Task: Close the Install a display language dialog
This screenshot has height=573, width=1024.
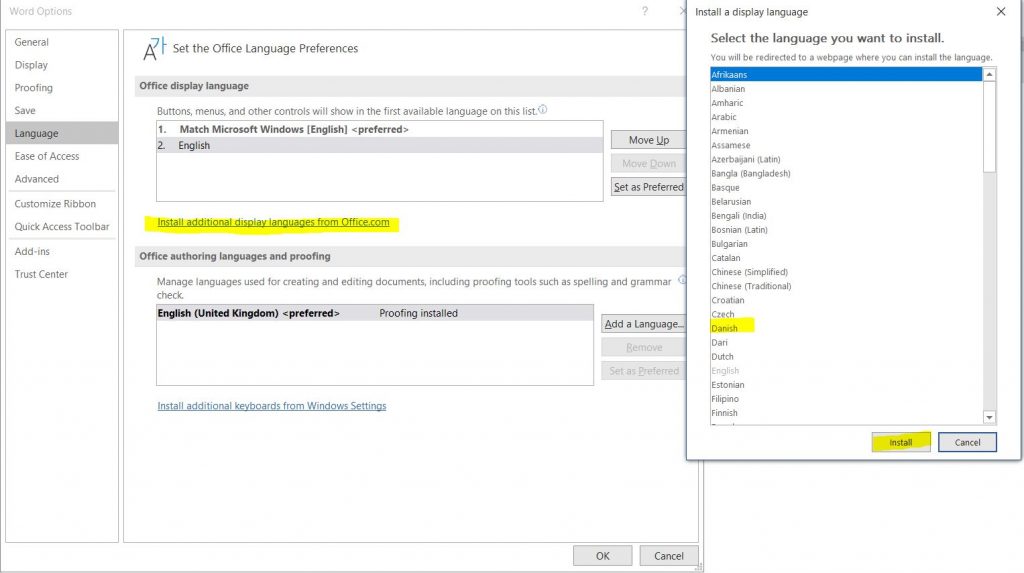Action: click(1001, 12)
